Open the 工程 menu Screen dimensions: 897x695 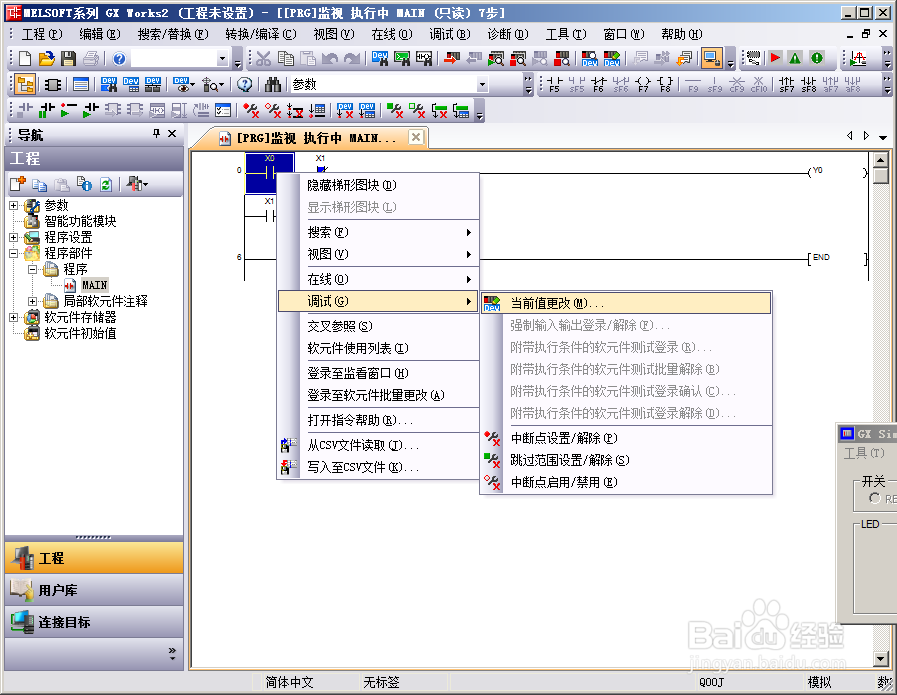42,34
